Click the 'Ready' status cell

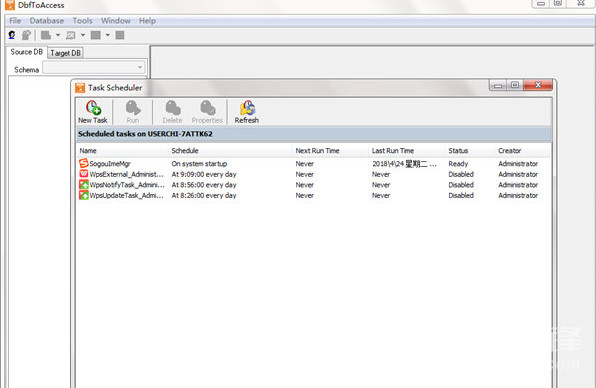(458, 164)
